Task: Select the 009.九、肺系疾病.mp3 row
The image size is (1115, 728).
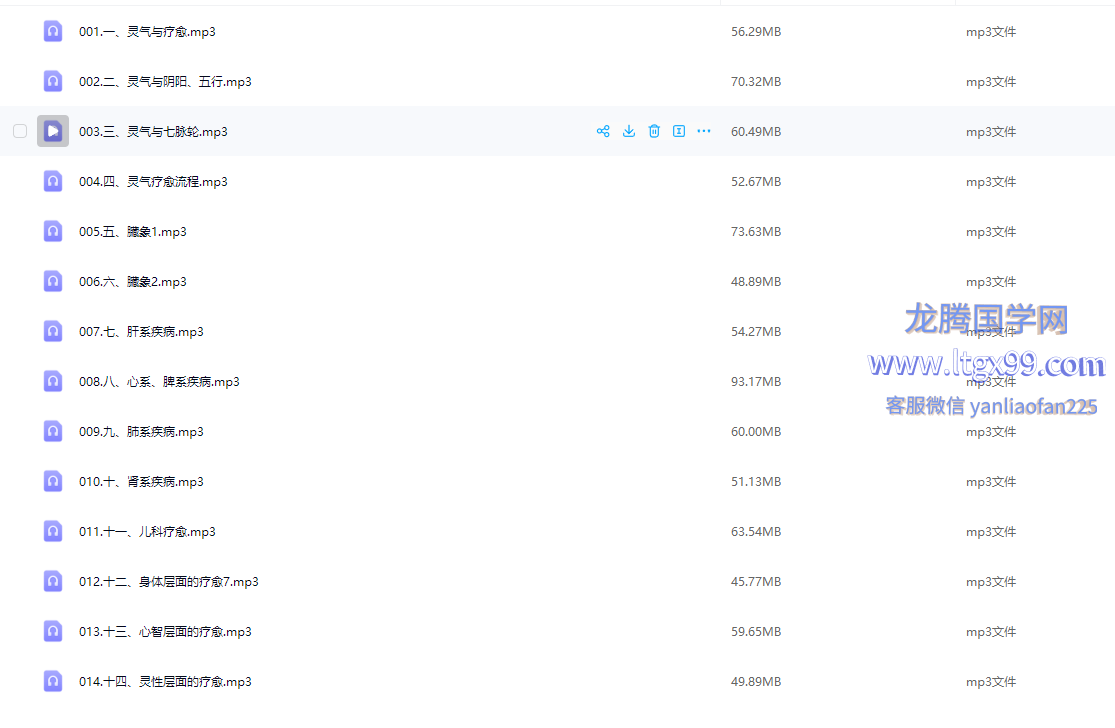Action: point(141,432)
